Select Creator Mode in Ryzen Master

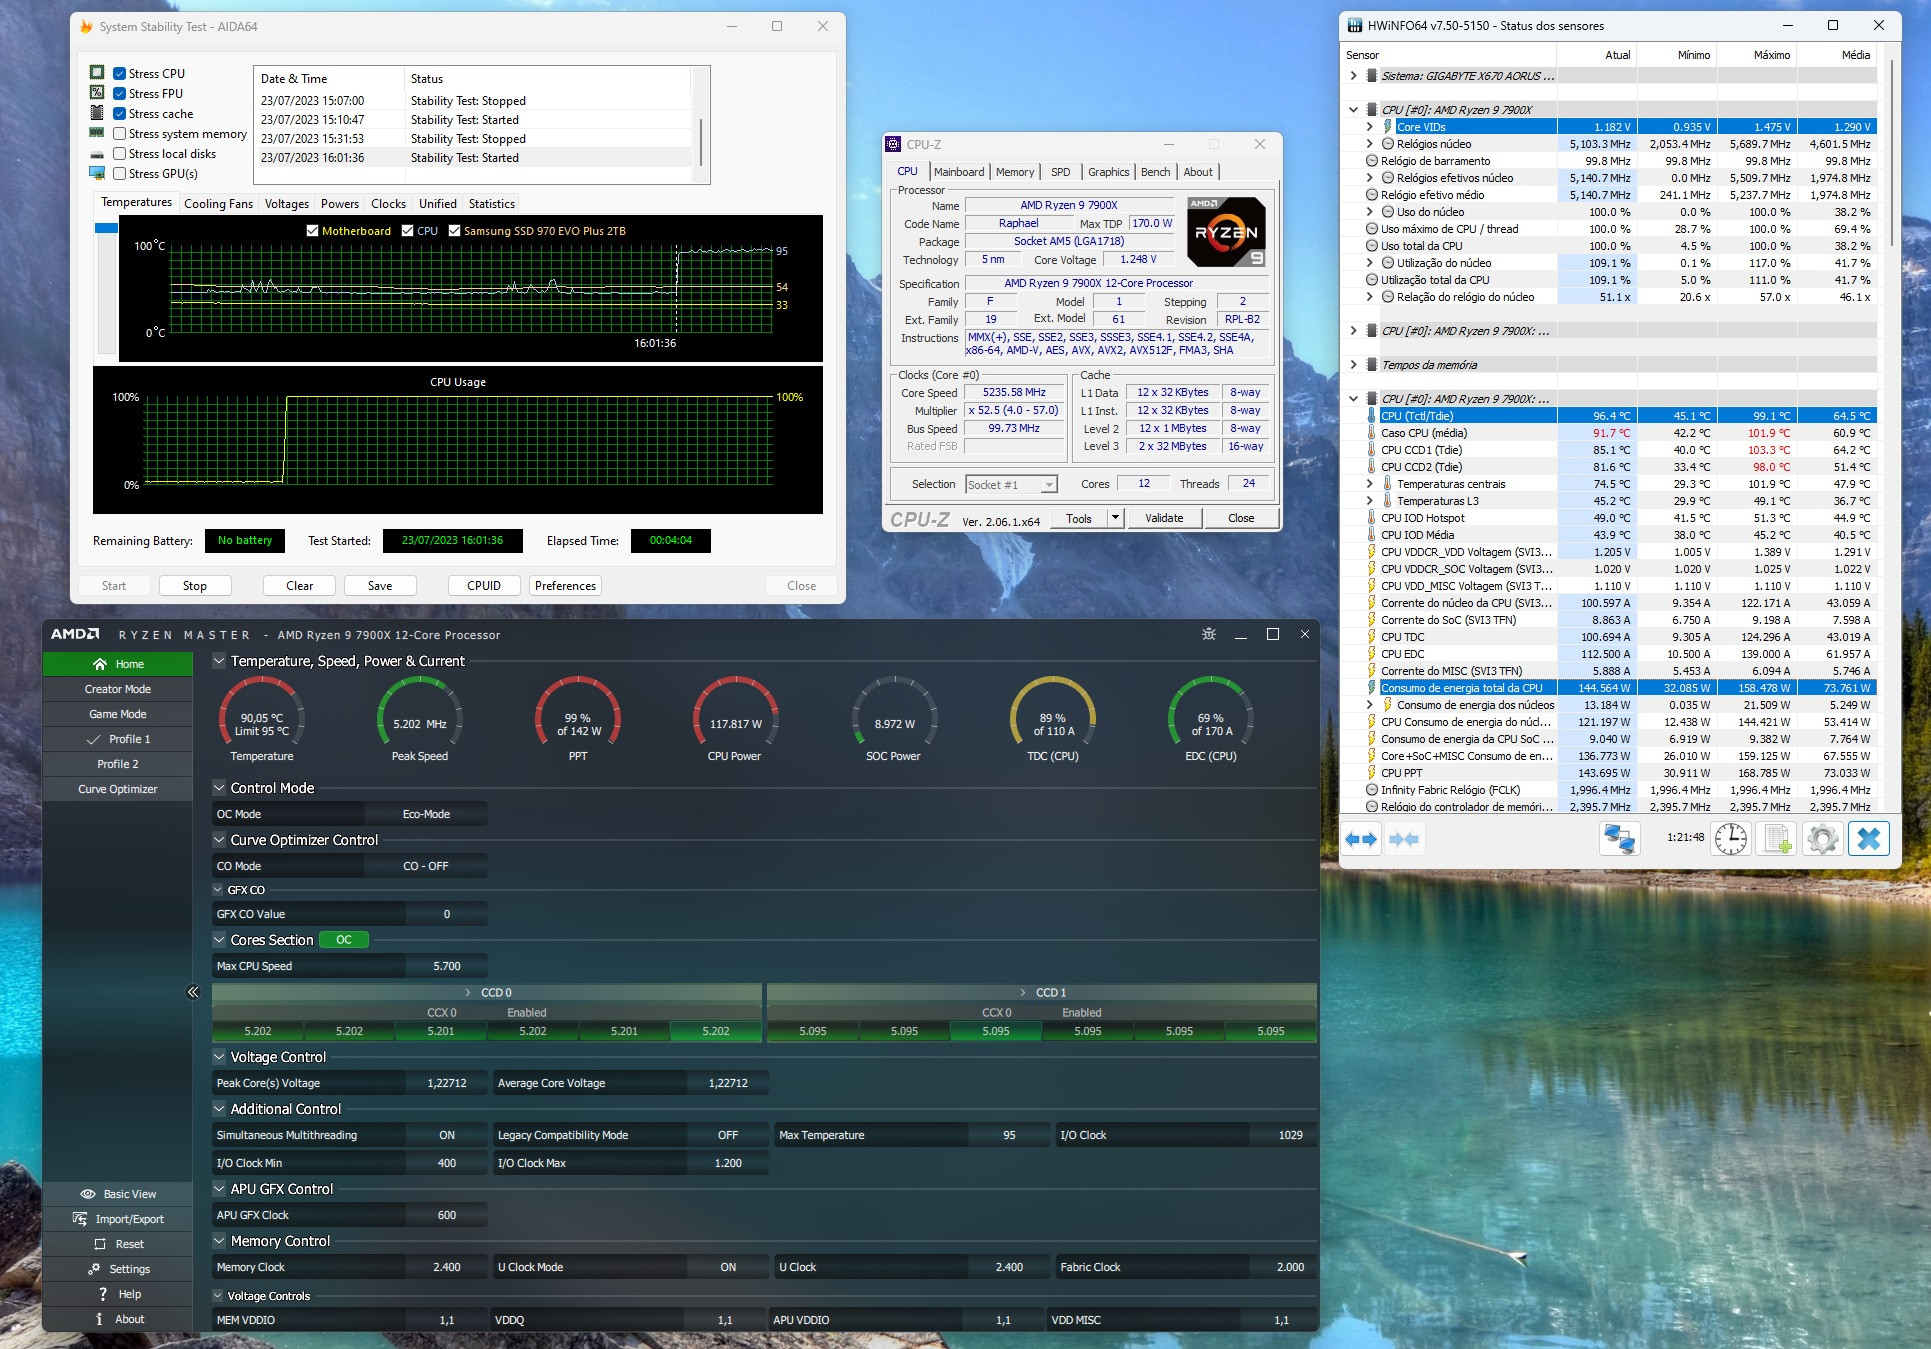(x=118, y=689)
